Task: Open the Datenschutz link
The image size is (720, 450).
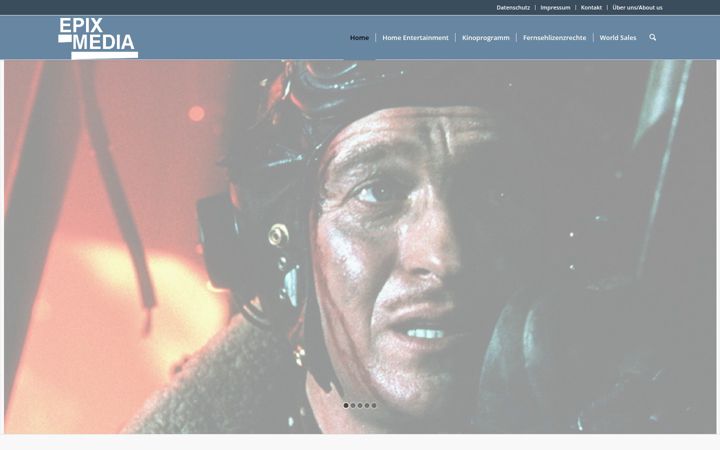Action: [513, 7]
